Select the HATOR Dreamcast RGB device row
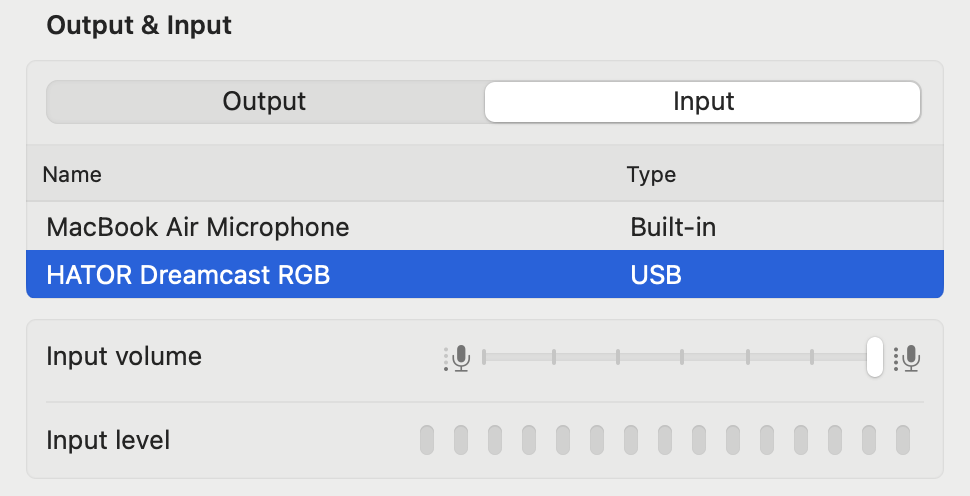This screenshot has width=970, height=496. click(x=188, y=274)
